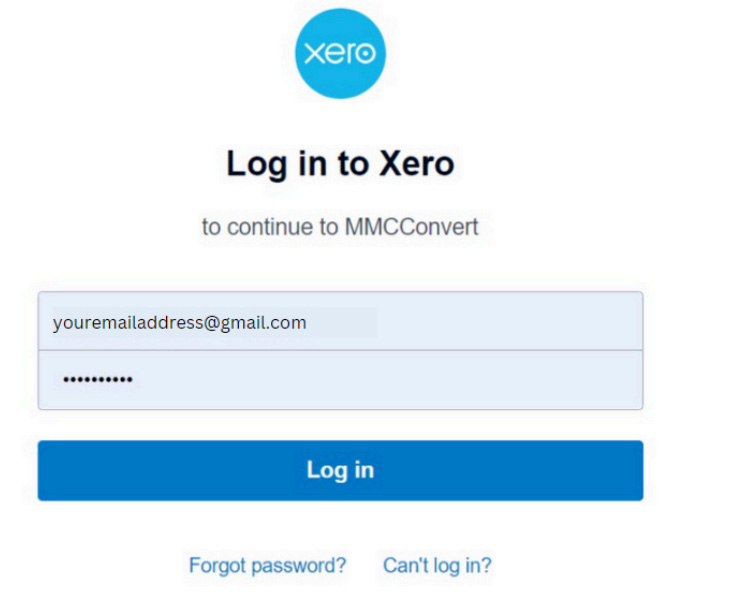
Task: Reset password via 'Forgot password?' link
Action: [x=267, y=565]
